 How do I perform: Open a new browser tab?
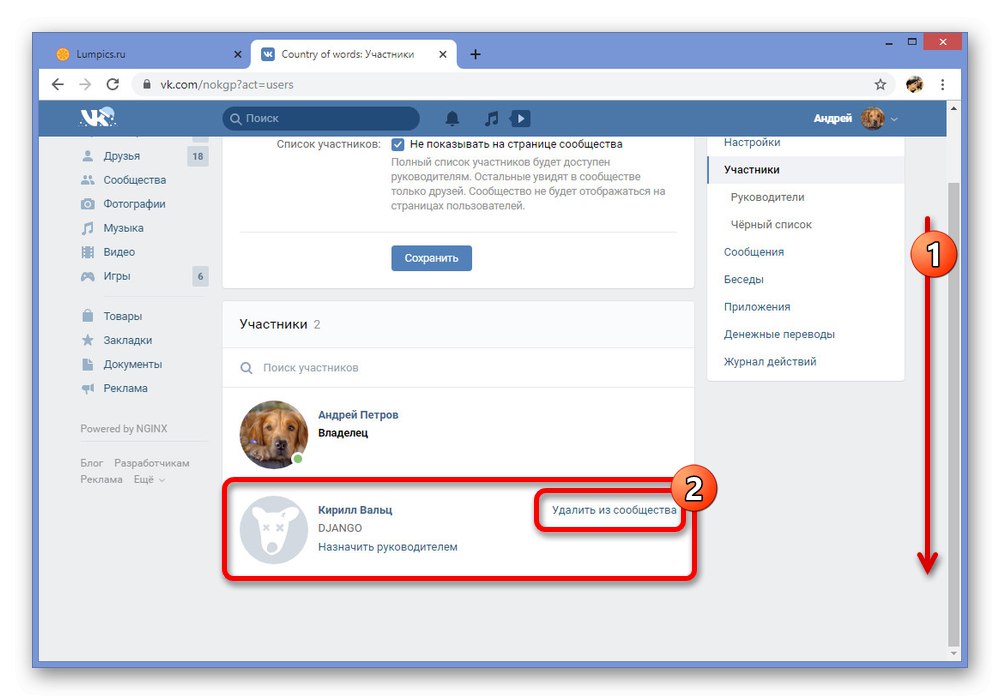tap(475, 54)
